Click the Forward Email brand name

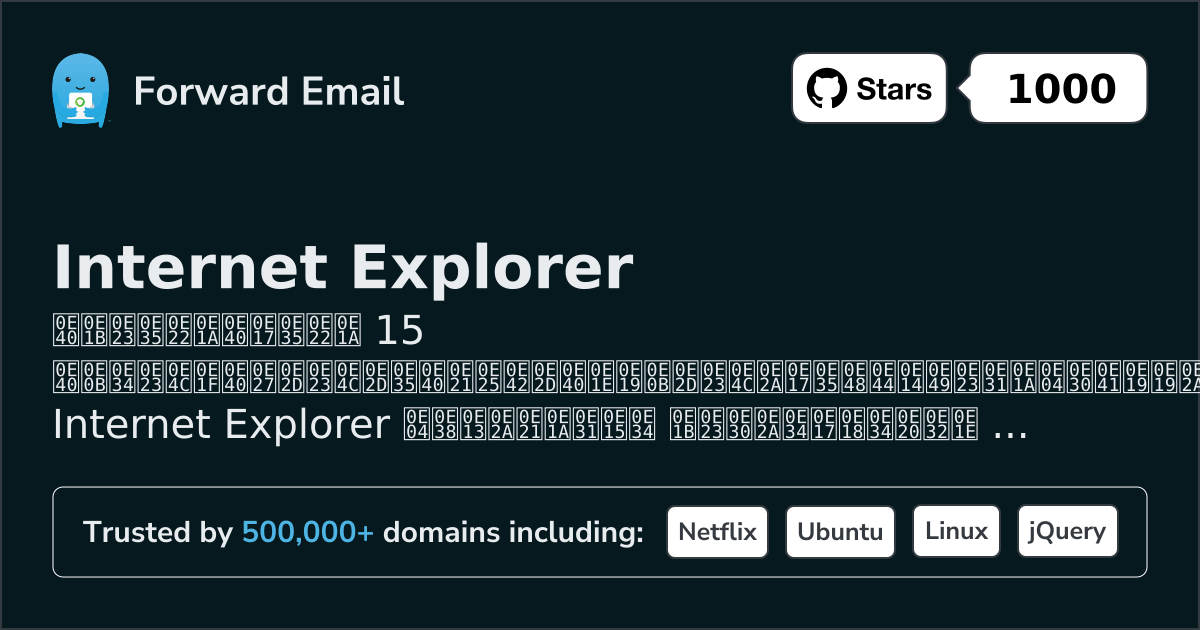pos(269,92)
